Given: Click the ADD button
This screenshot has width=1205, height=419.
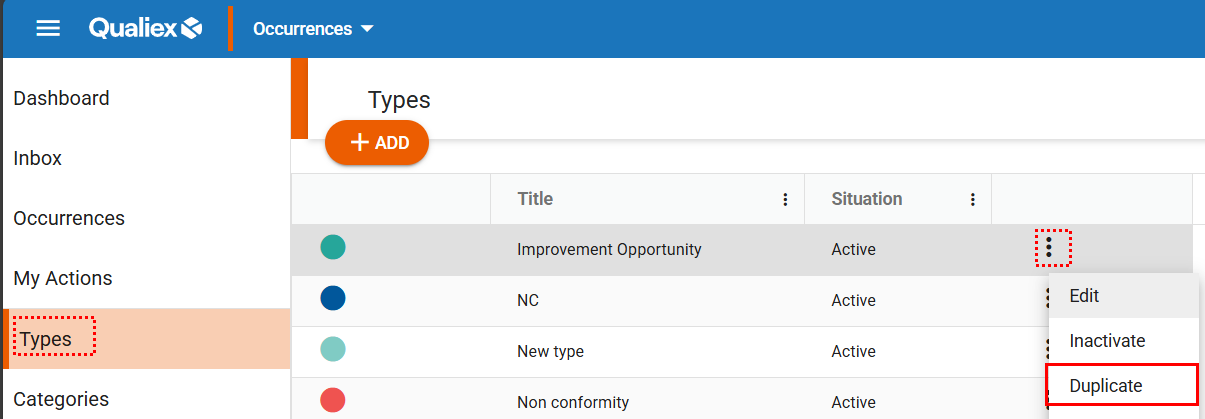Looking at the screenshot, I should [377, 143].
